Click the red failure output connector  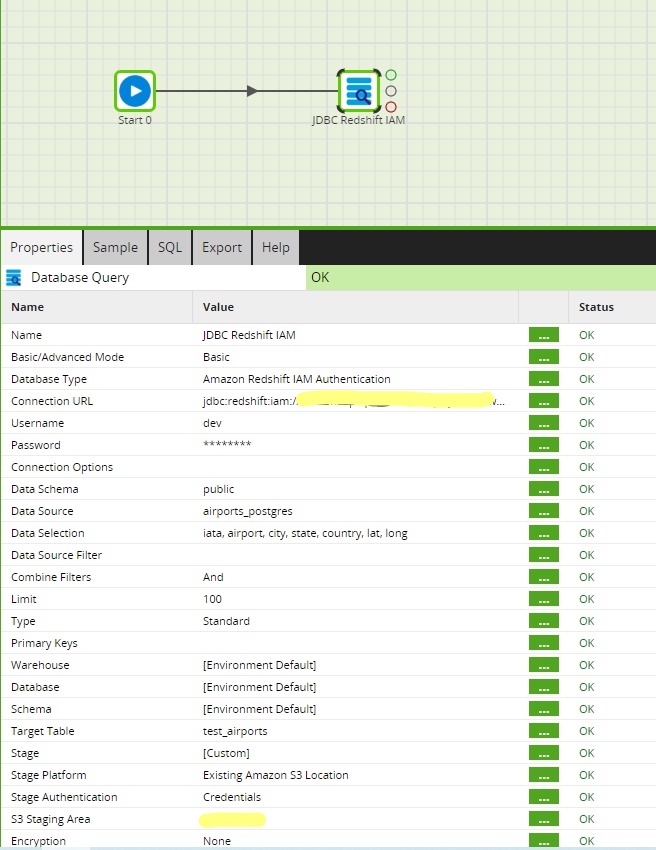coord(391,107)
